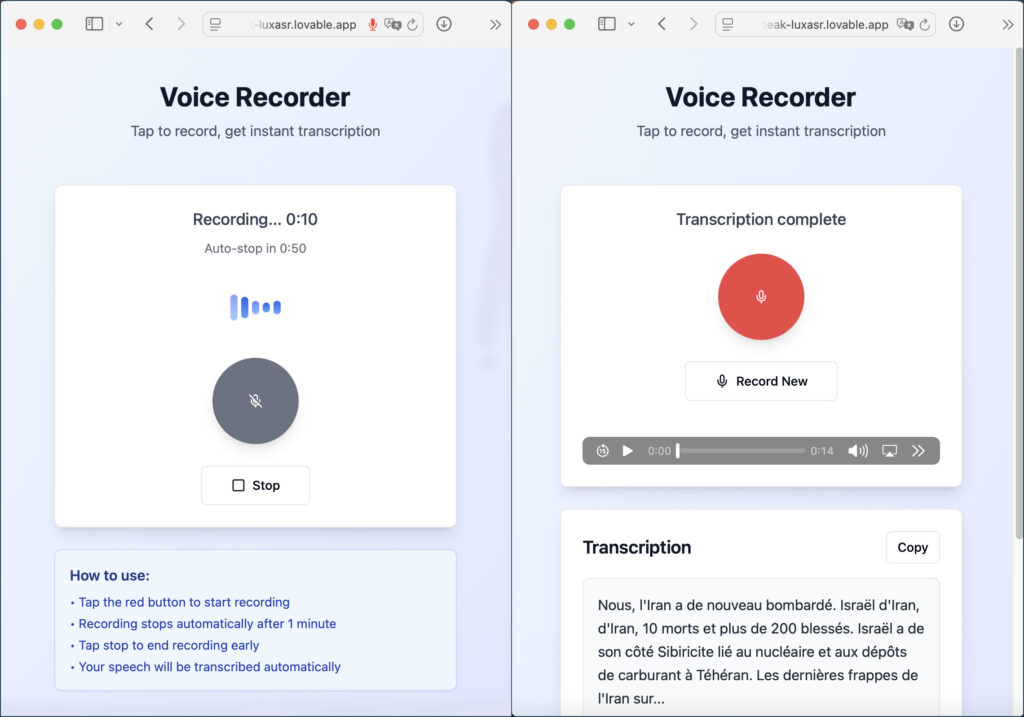Stop the current recording
Image resolution: width=1024 pixels, height=717 pixels.
click(255, 485)
